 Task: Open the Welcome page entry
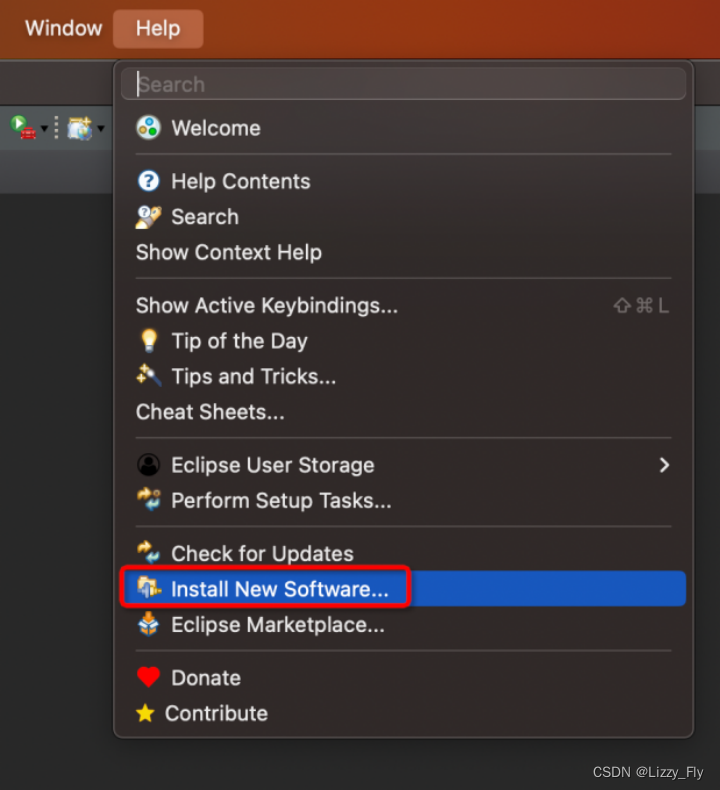[x=403, y=128]
